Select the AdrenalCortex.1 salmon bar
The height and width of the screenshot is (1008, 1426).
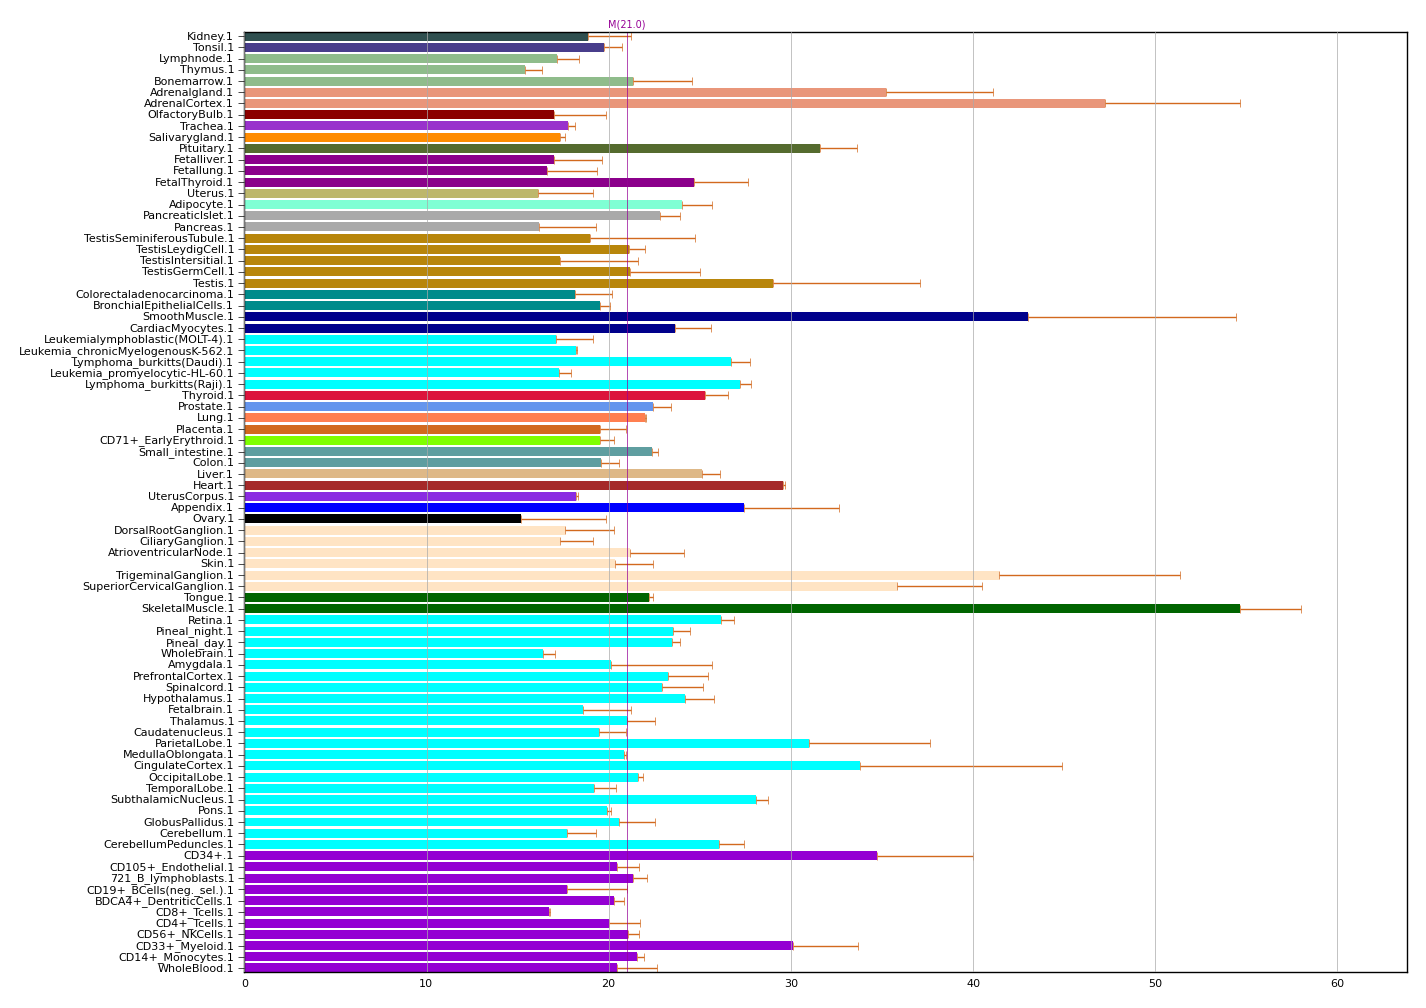pyautogui.click(x=674, y=103)
